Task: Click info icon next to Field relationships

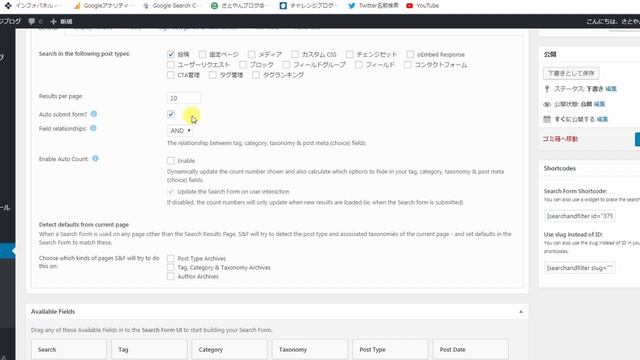Action: pos(93,128)
